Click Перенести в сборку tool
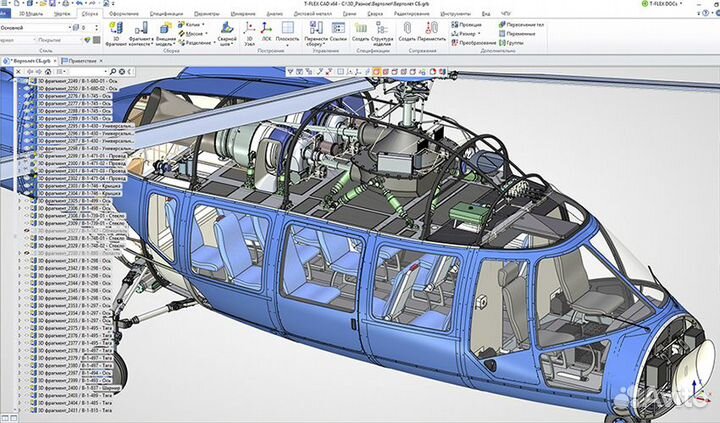 (315, 33)
